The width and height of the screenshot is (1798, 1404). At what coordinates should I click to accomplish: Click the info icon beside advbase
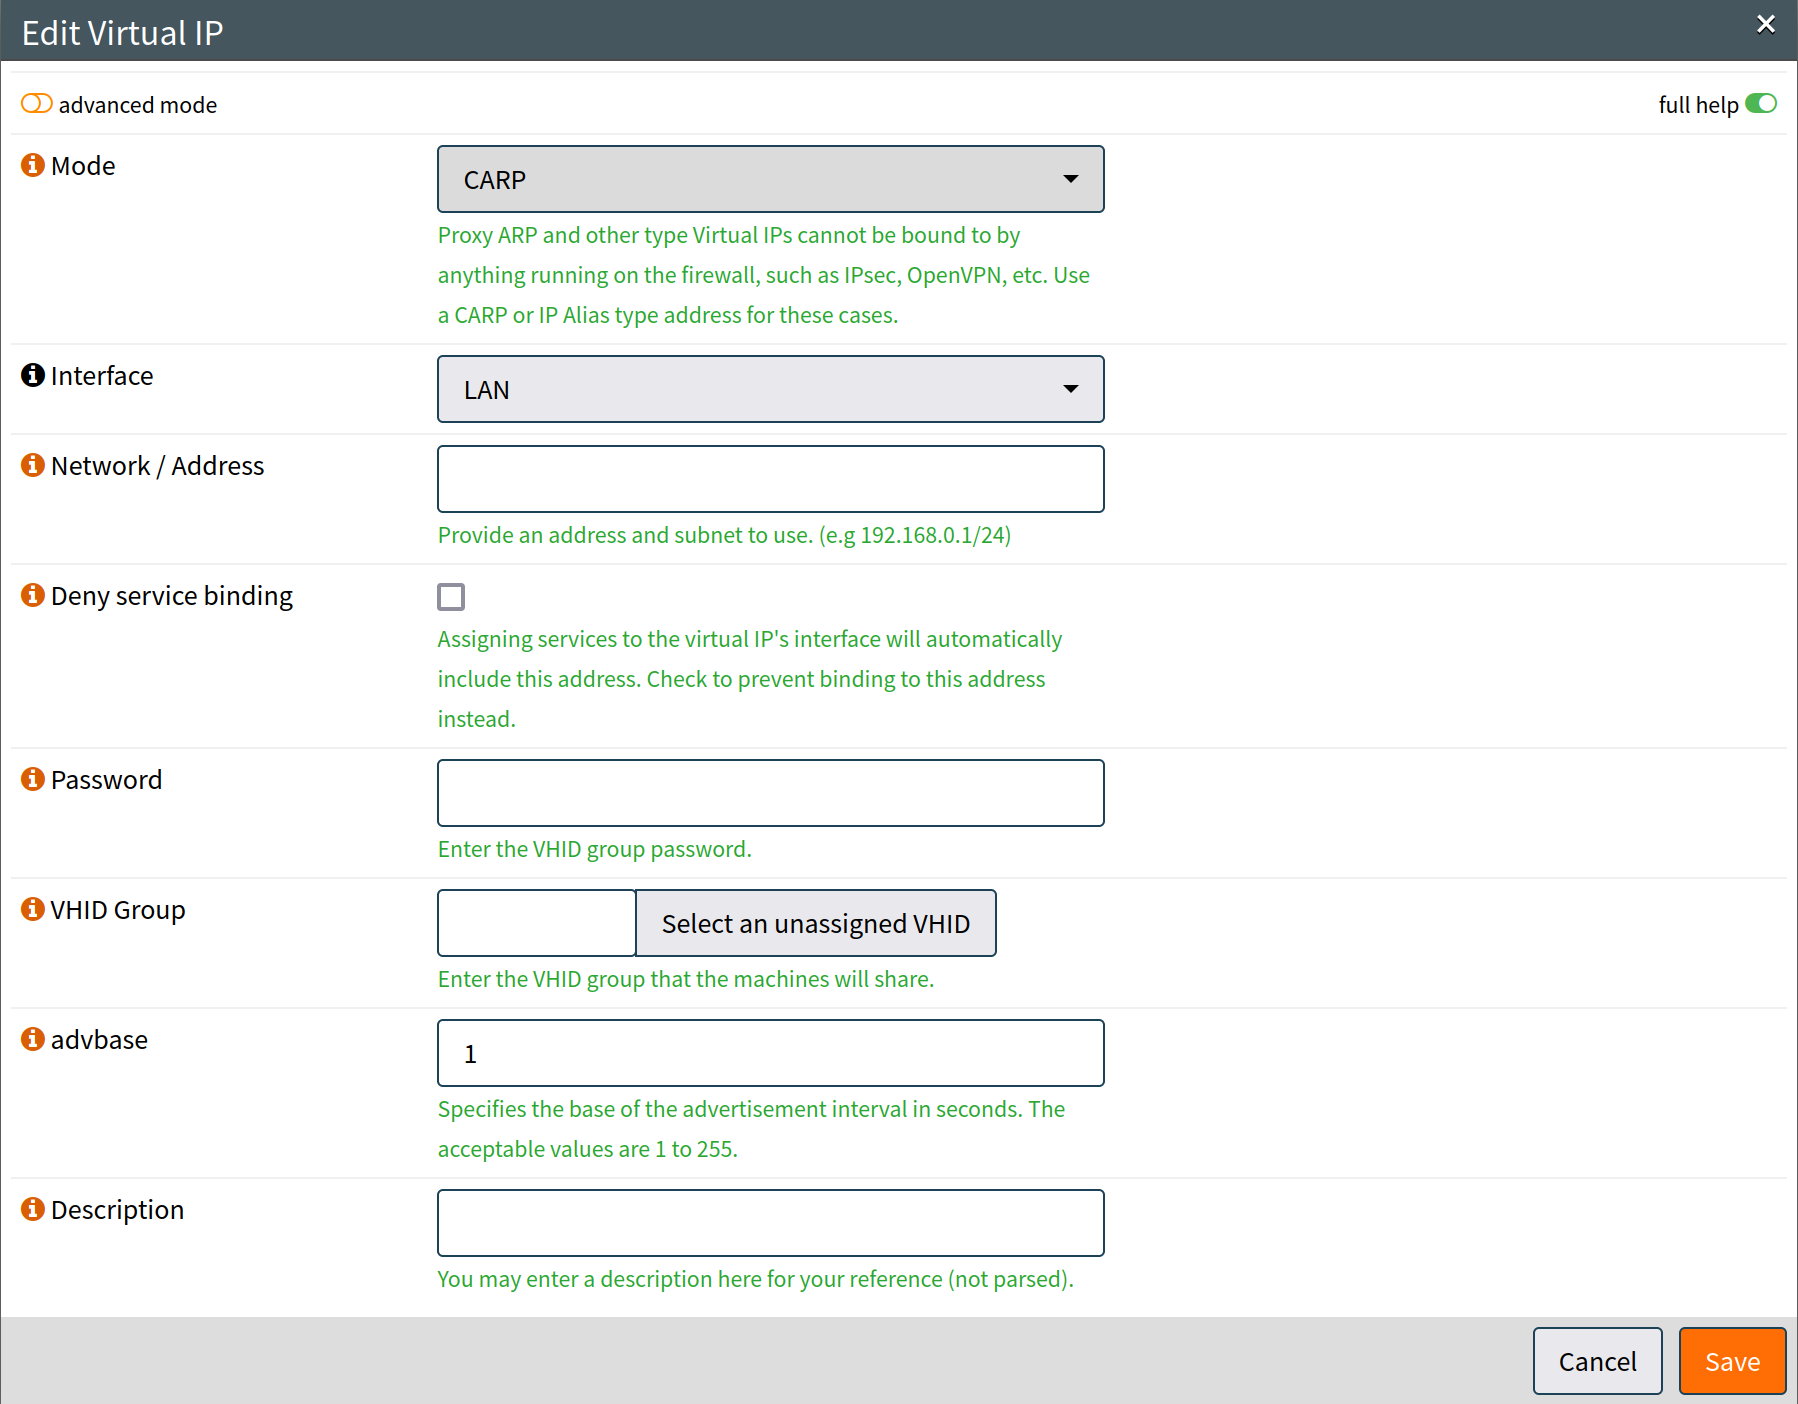(32, 1039)
